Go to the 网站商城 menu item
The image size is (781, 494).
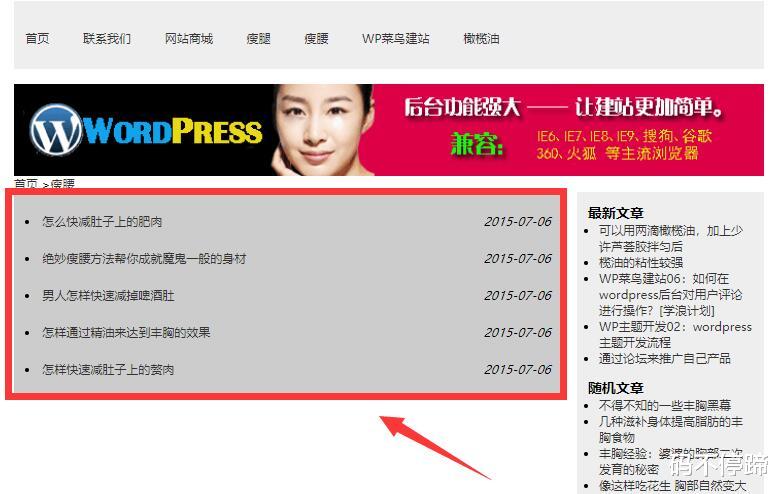pos(189,39)
